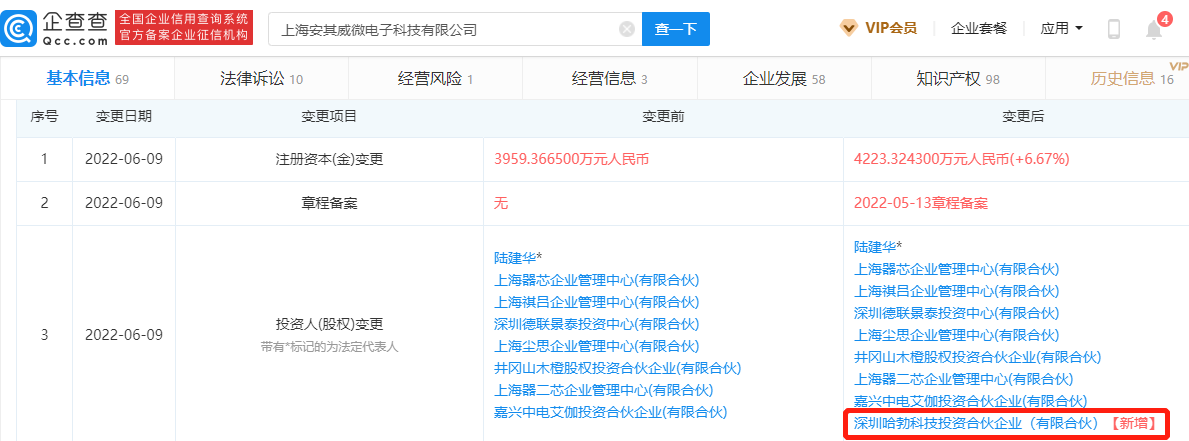Click the 章程备案 change item cell
Image resolution: width=1189 pixels, height=441 pixels.
pos(329,203)
